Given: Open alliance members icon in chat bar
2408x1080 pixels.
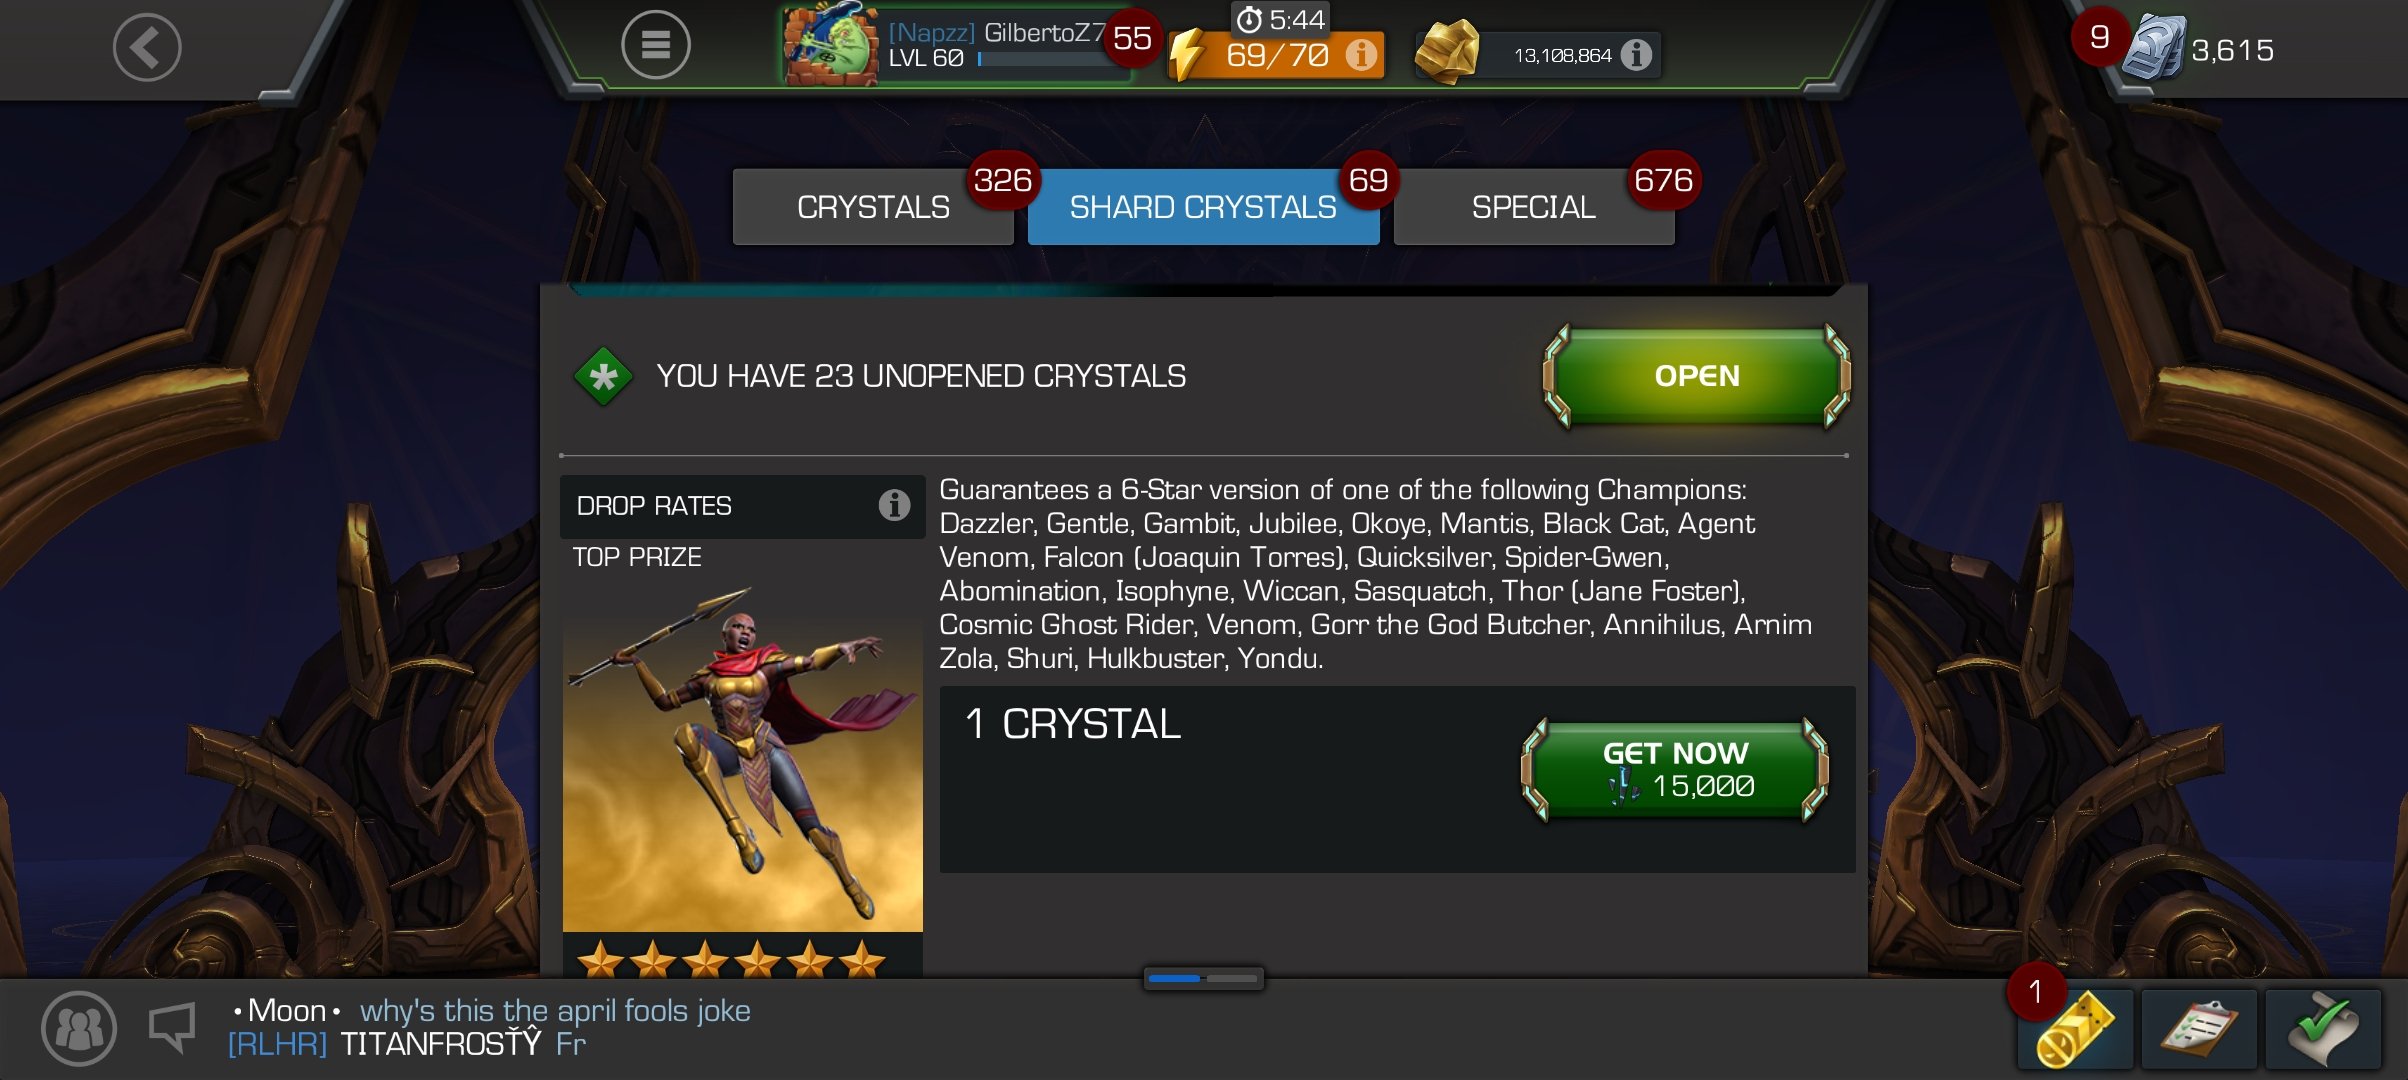Looking at the screenshot, I should tap(79, 1027).
